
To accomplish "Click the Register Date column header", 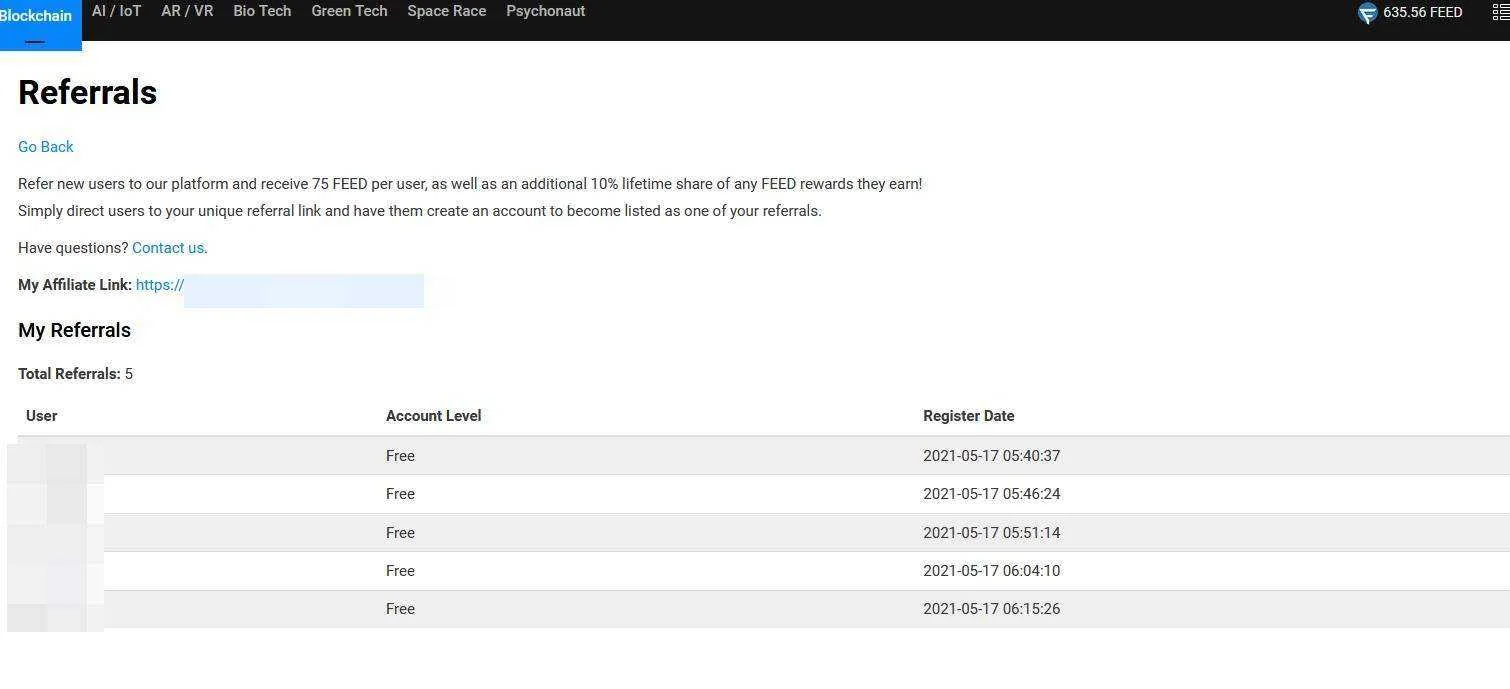I will point(969,416).
